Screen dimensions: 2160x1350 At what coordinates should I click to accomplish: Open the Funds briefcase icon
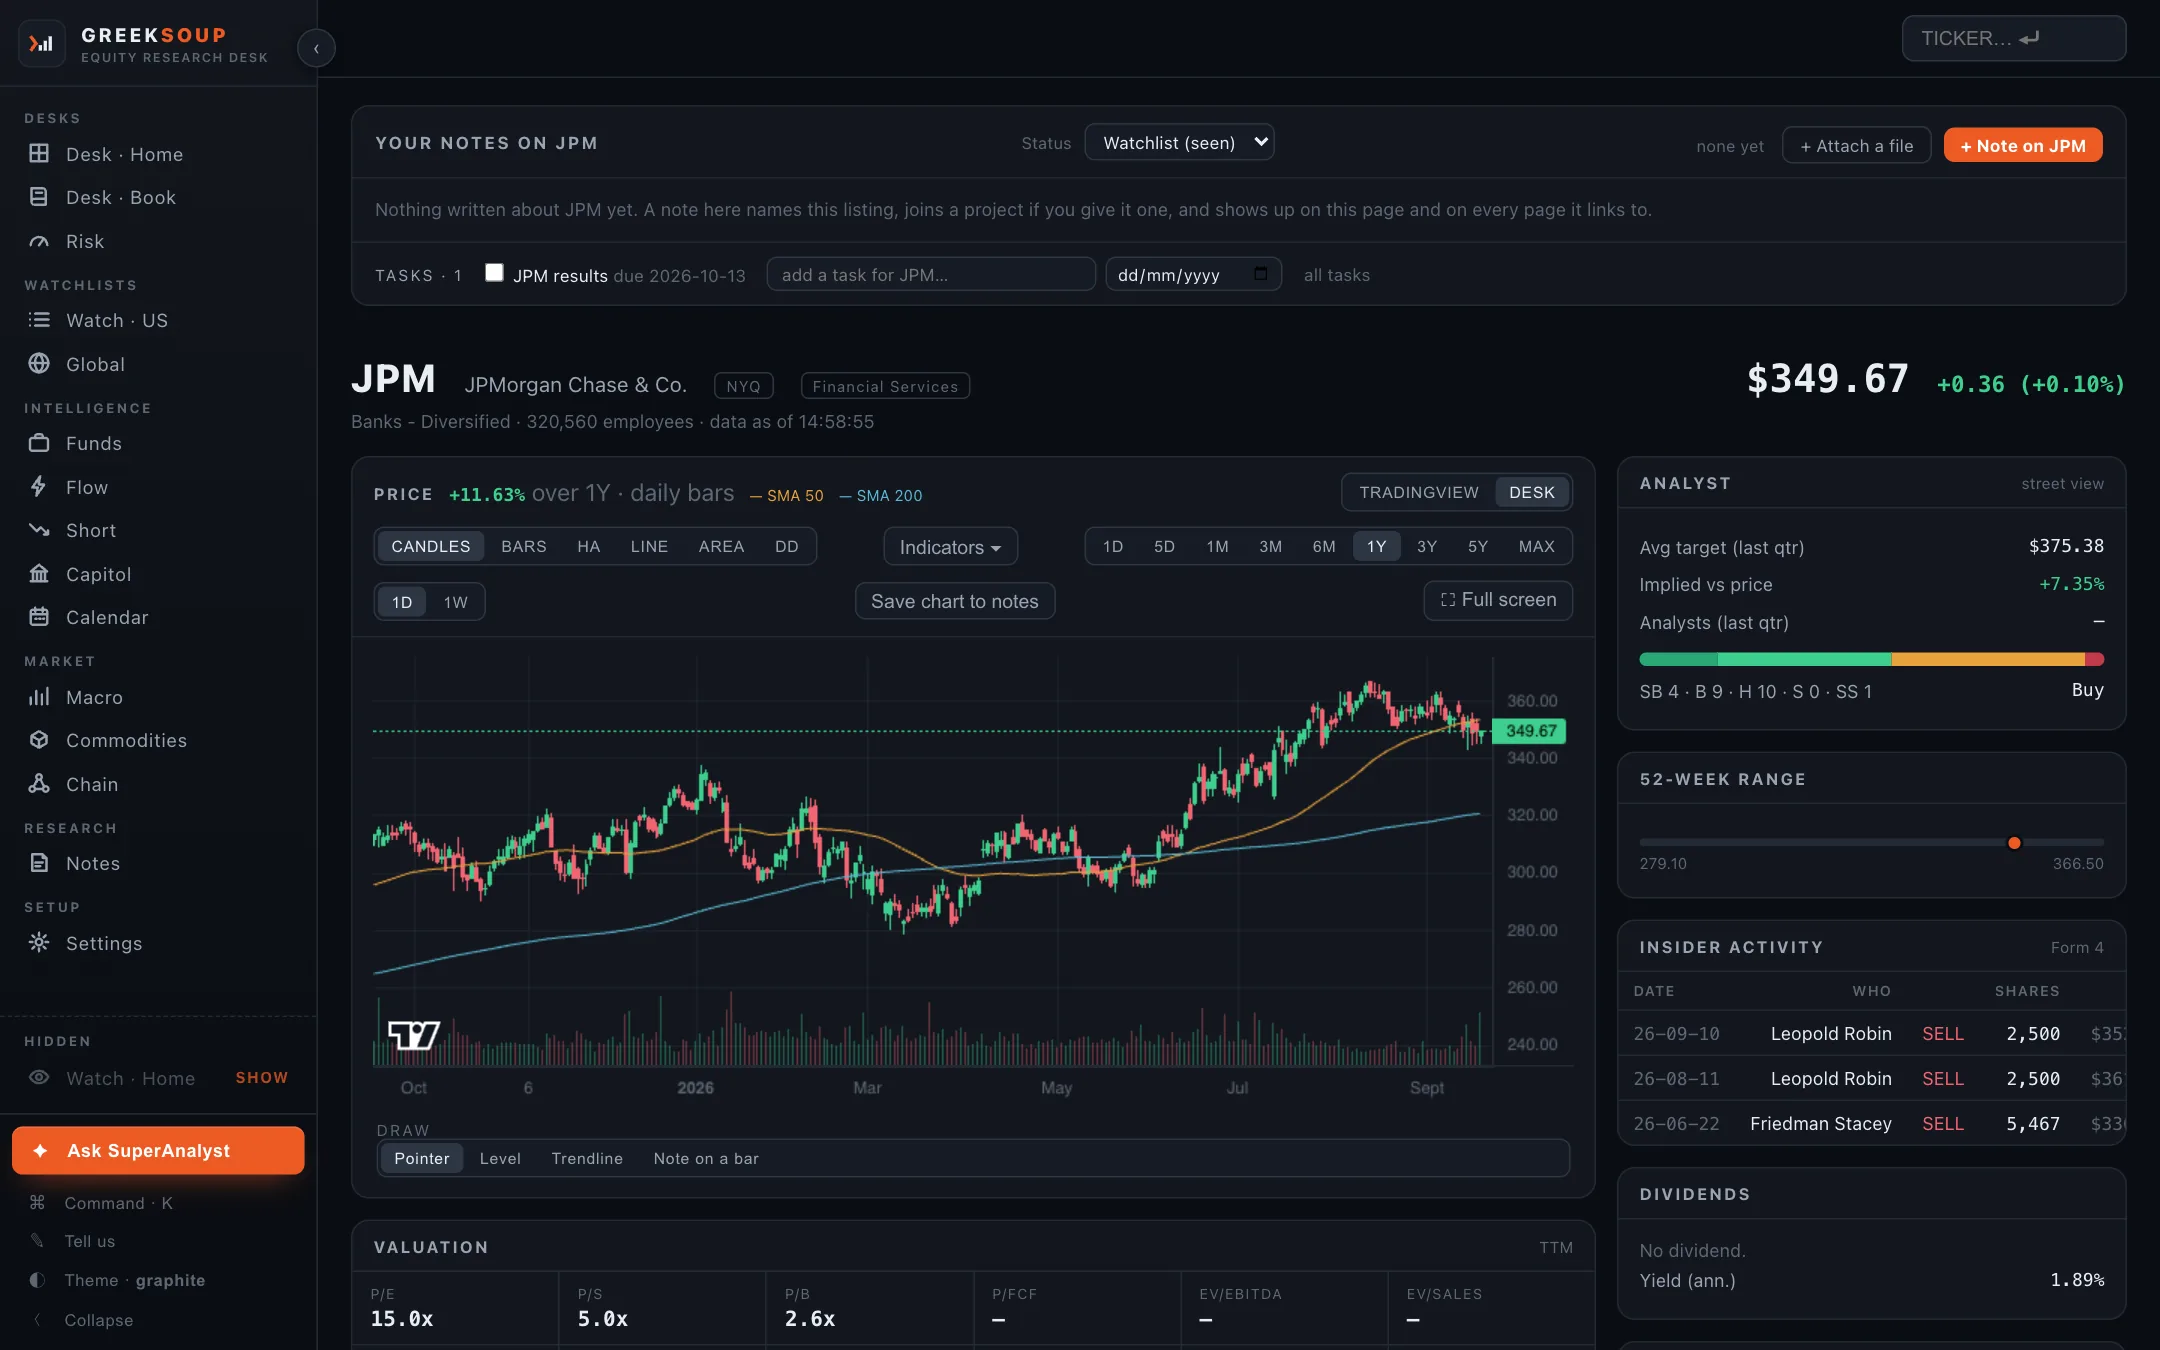[39, 443]
